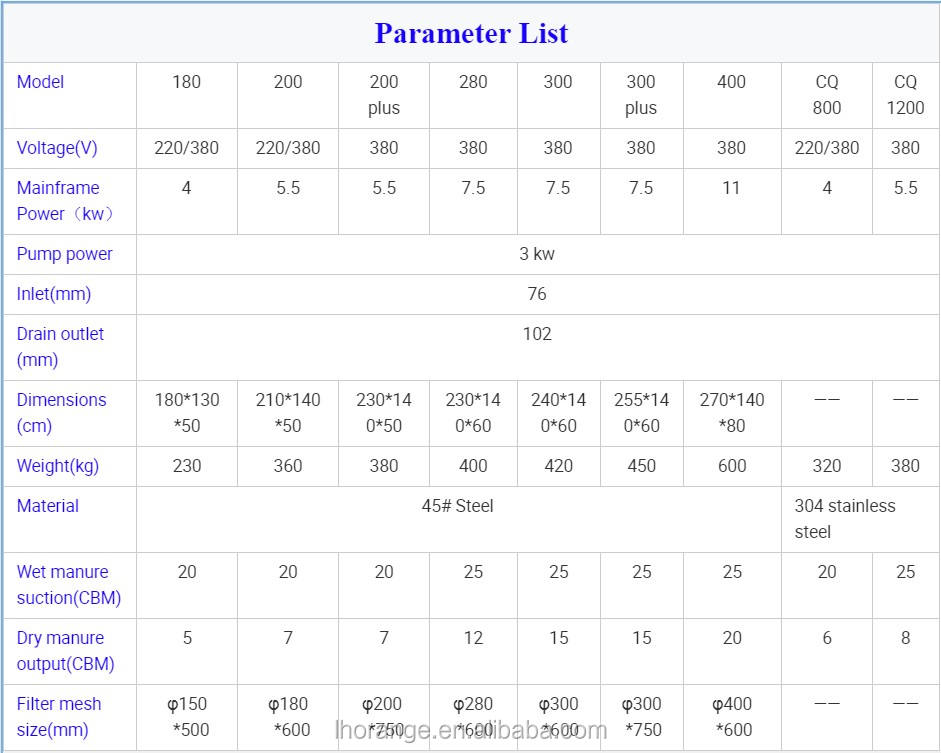This screenshot has height=753, width=941.
Task: Click the "CQ 1200" model column header
Action: tap(905, 95)
